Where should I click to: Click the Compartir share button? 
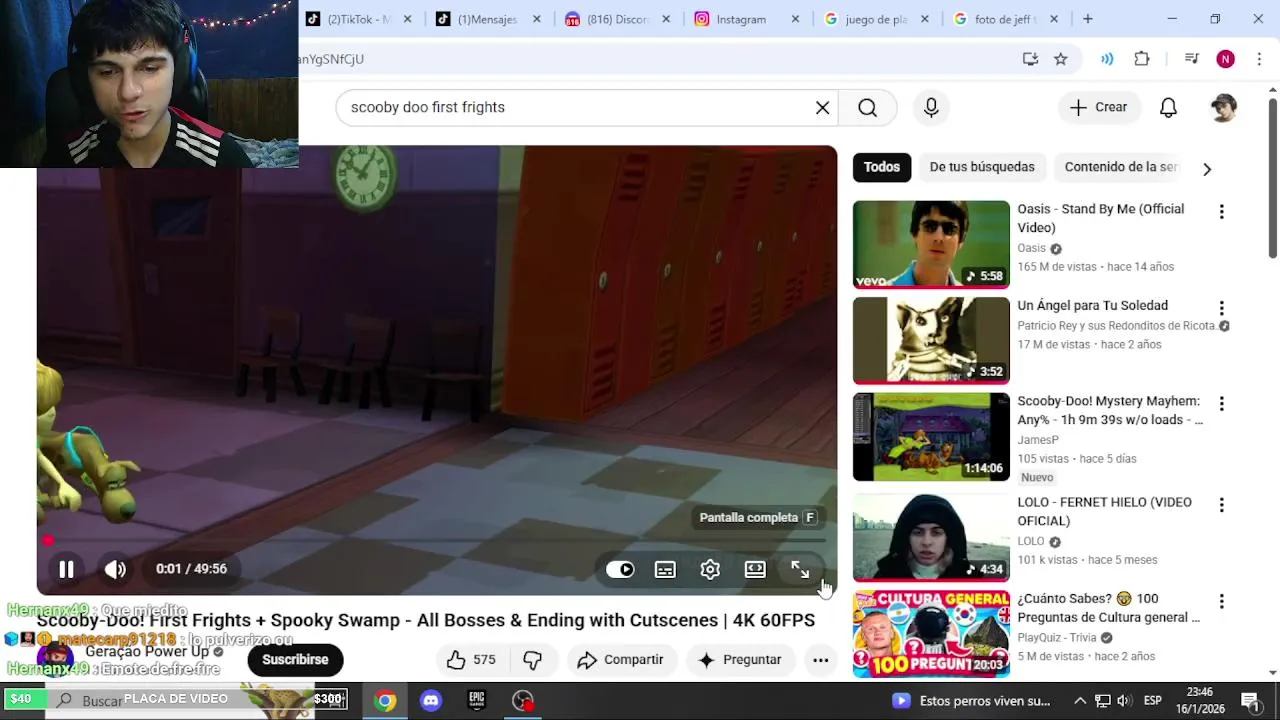pos(621,660)
